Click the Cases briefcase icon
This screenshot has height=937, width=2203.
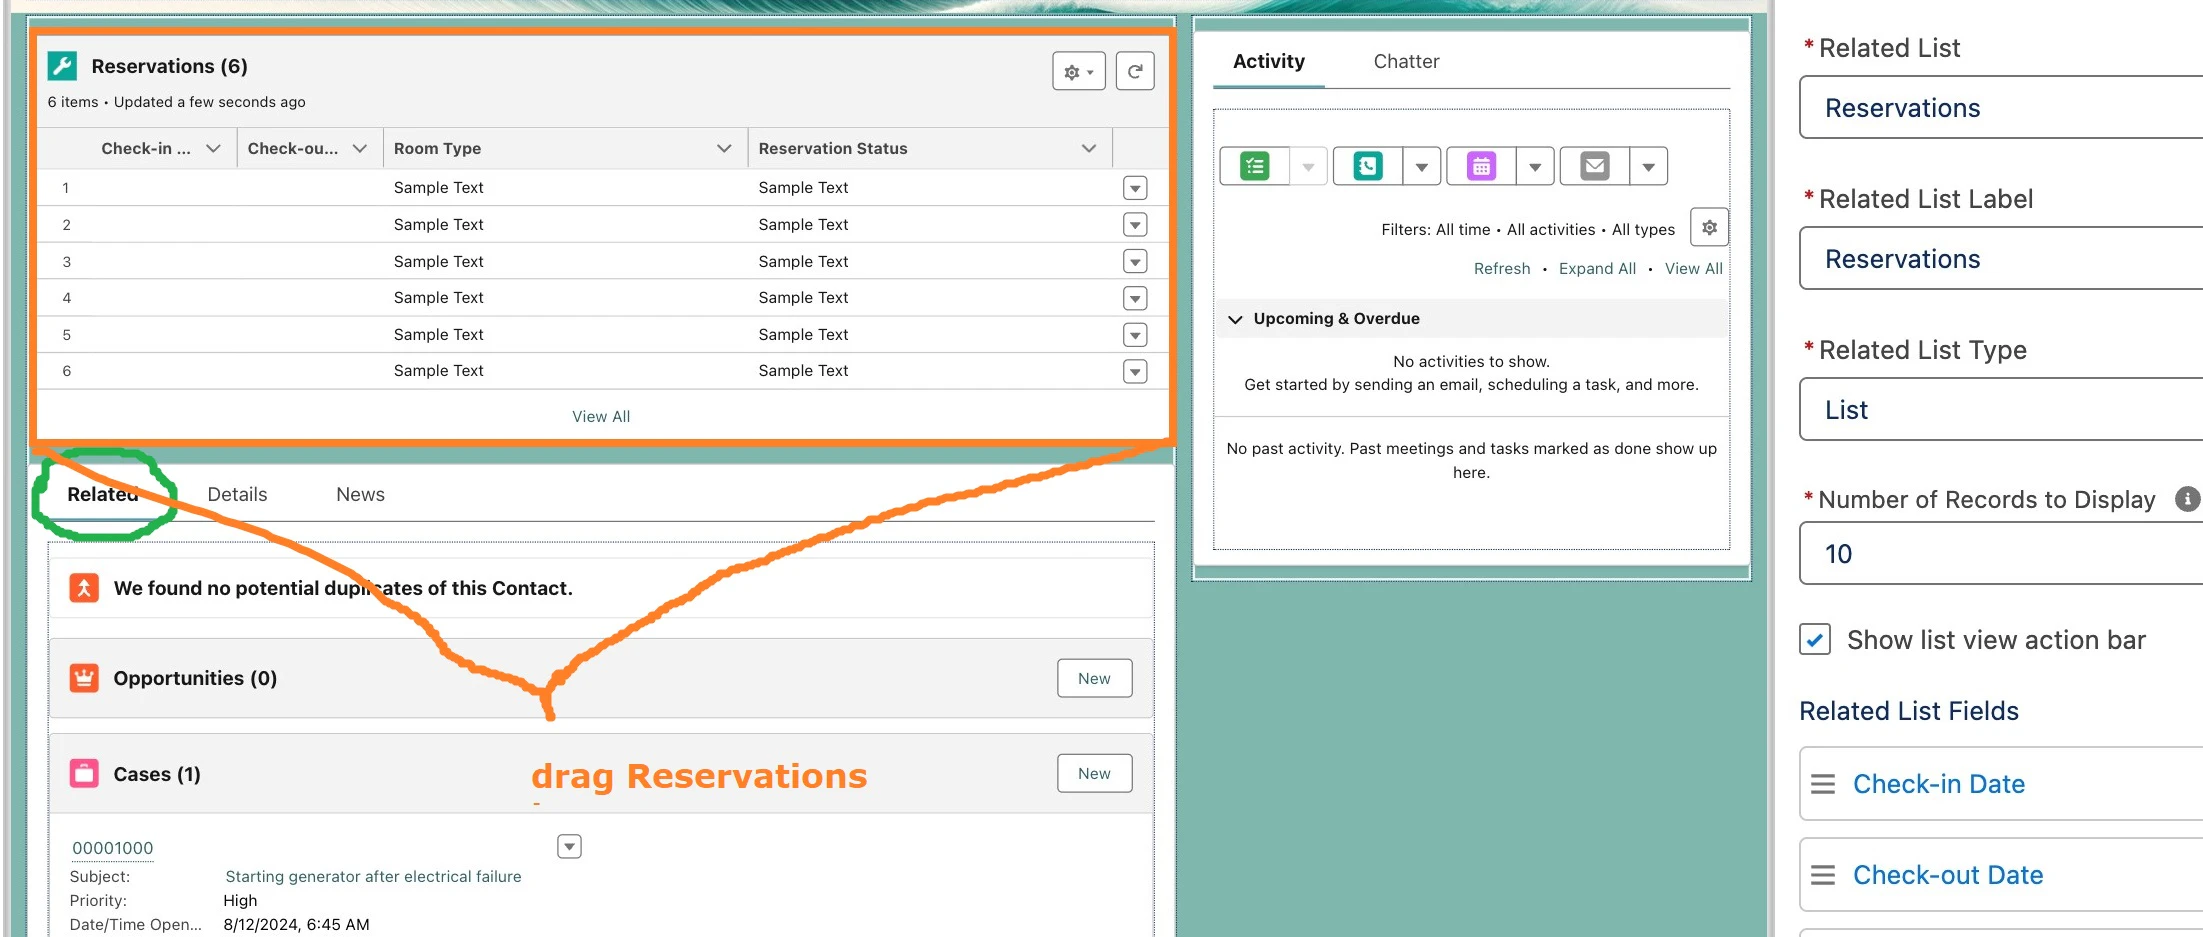coord(84,773)
